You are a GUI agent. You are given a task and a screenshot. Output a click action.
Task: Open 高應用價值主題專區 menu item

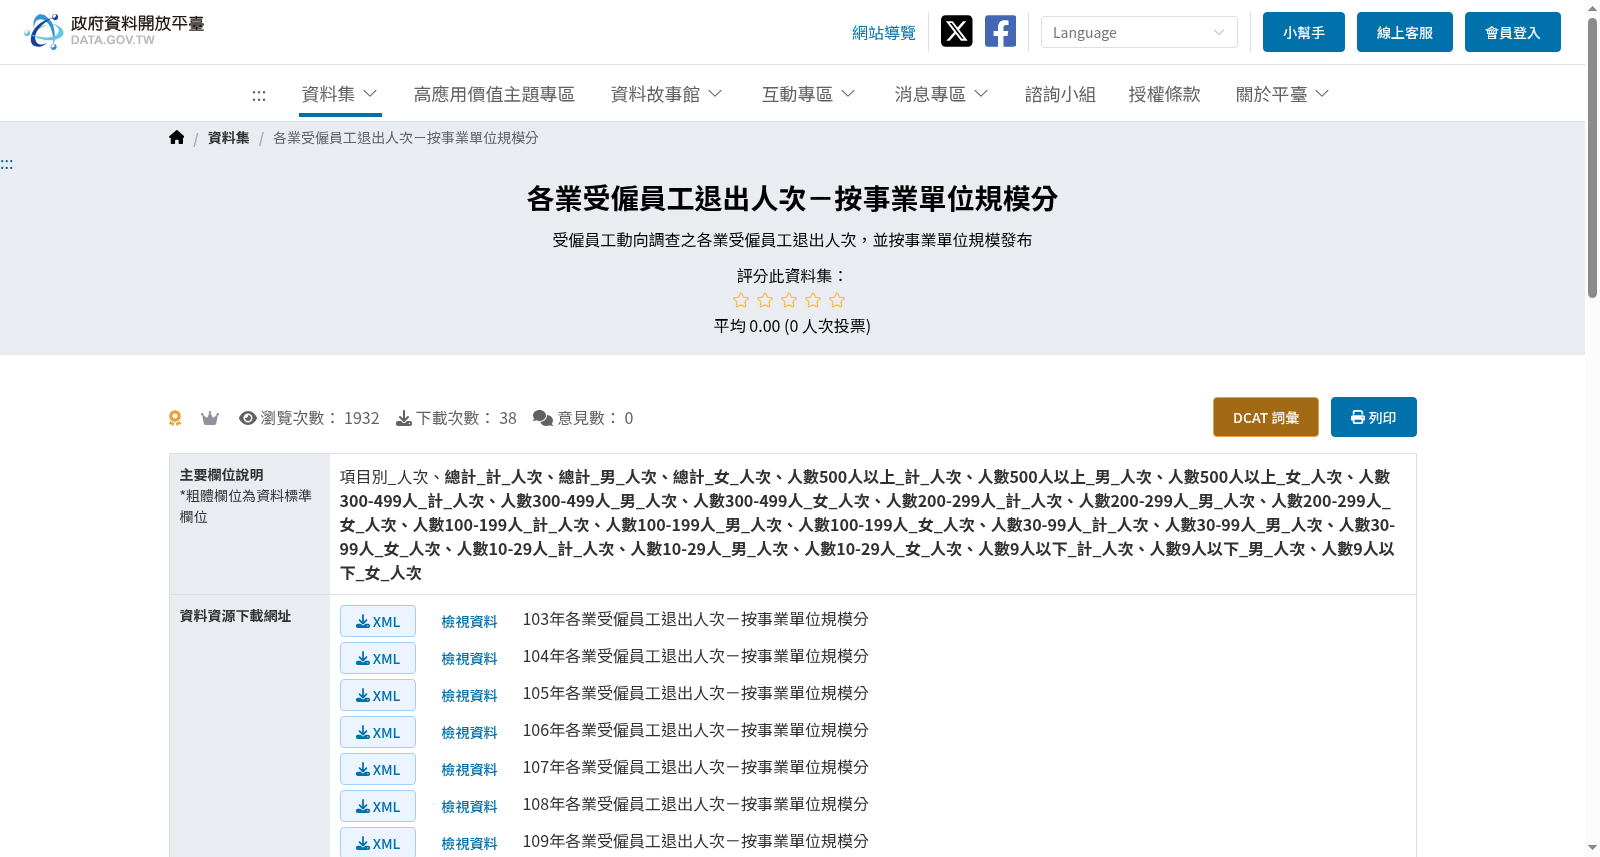[x=494, y=94]
